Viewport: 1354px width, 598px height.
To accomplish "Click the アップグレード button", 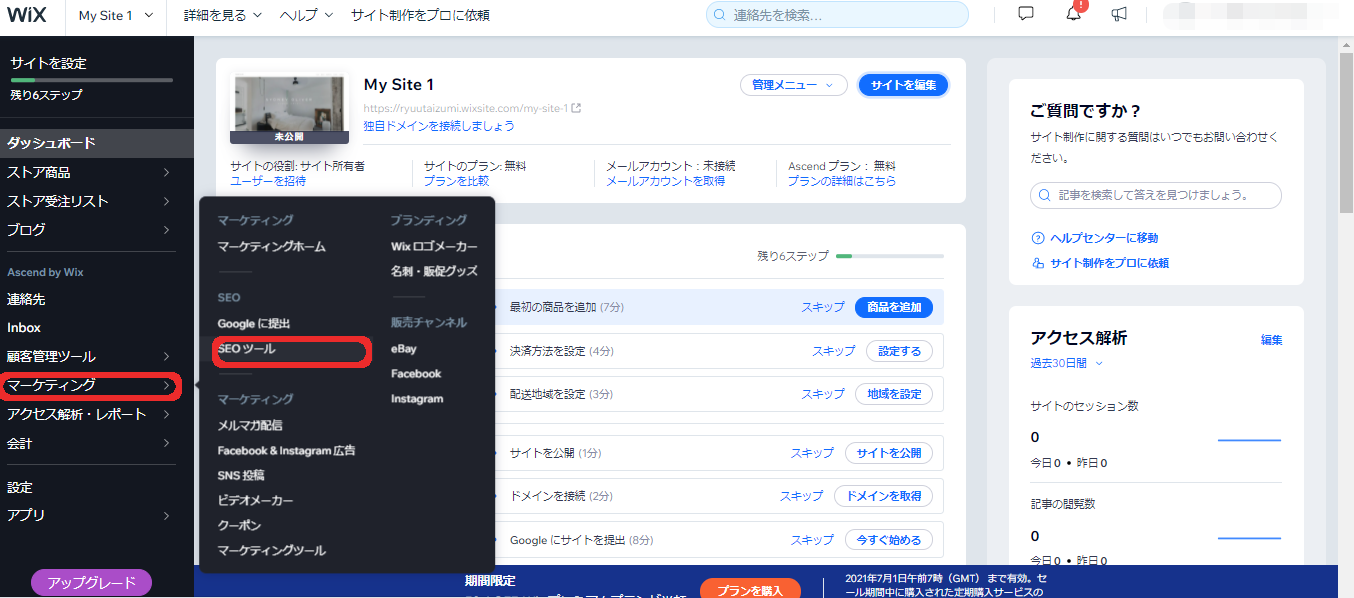I will [91, 582].
